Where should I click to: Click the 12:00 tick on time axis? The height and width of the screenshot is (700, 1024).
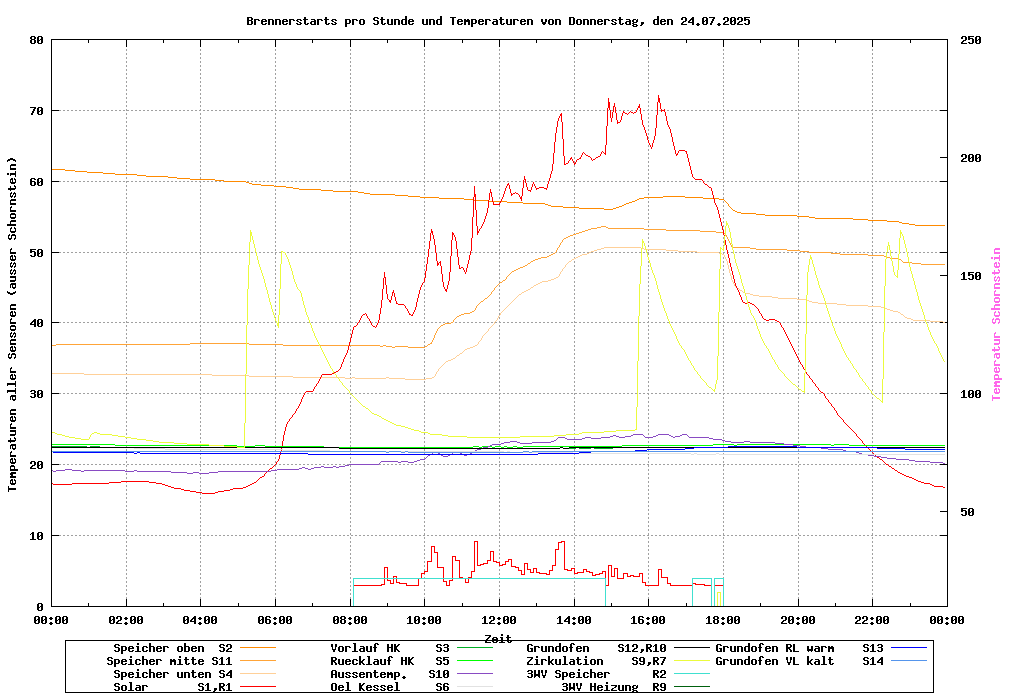coord(499,620)
